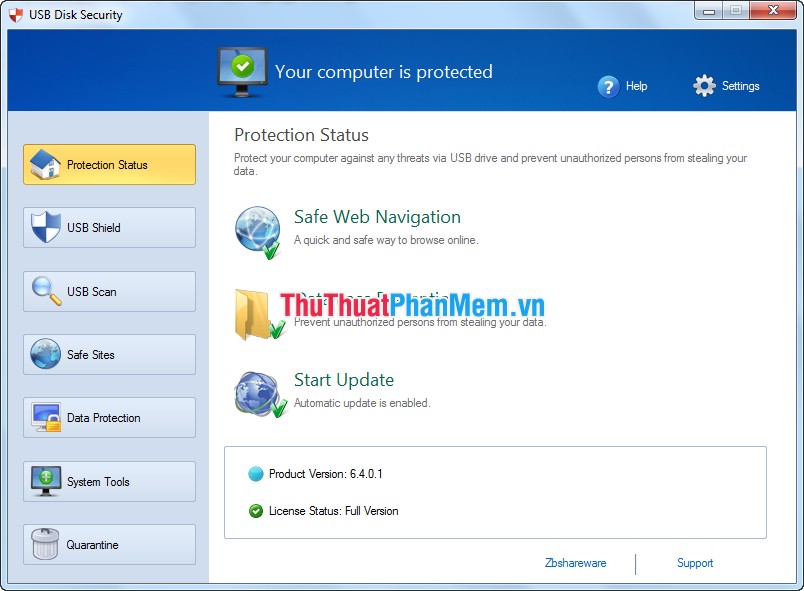Click the Start Update heading
The height and width of the screenshot is (591, 804).
344,380
